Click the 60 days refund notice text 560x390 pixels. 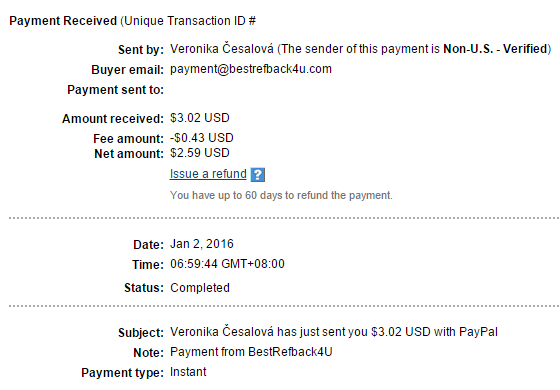[x=281, y=195]
